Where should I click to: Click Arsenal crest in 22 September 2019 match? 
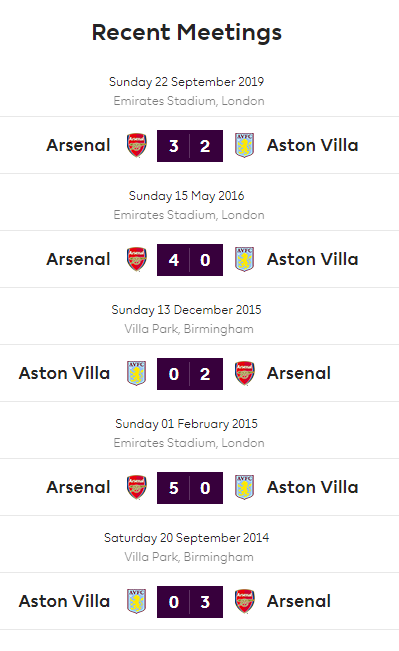[x=137, y=145]
